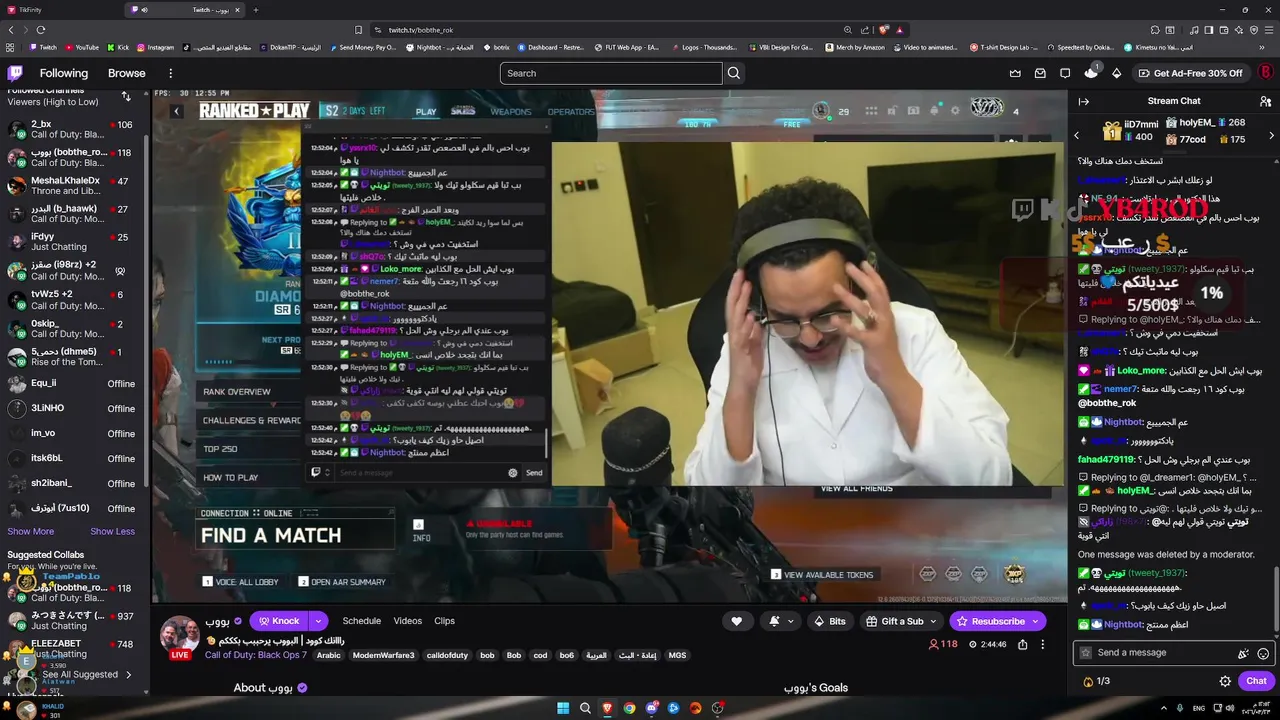Switch to the TikFinity browser tab

[62, 10]
